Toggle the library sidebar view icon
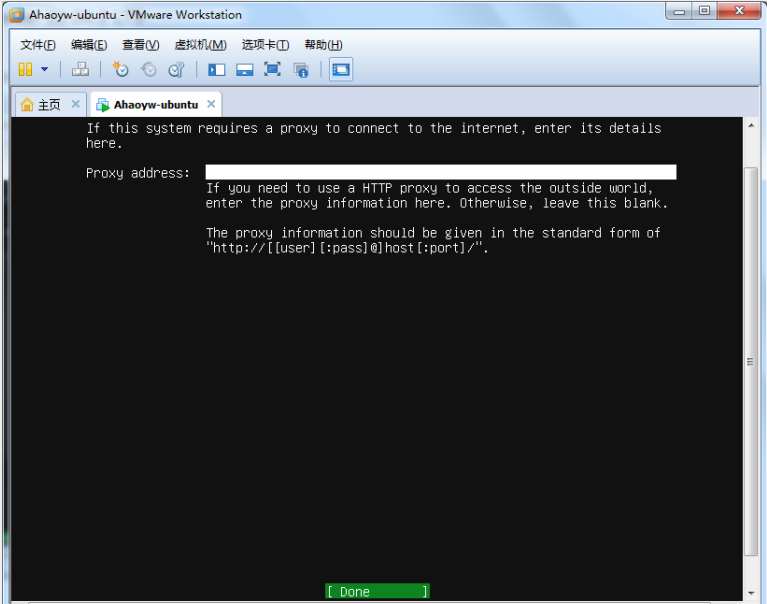This screenshot has height=604, width=767. (216, 69)
